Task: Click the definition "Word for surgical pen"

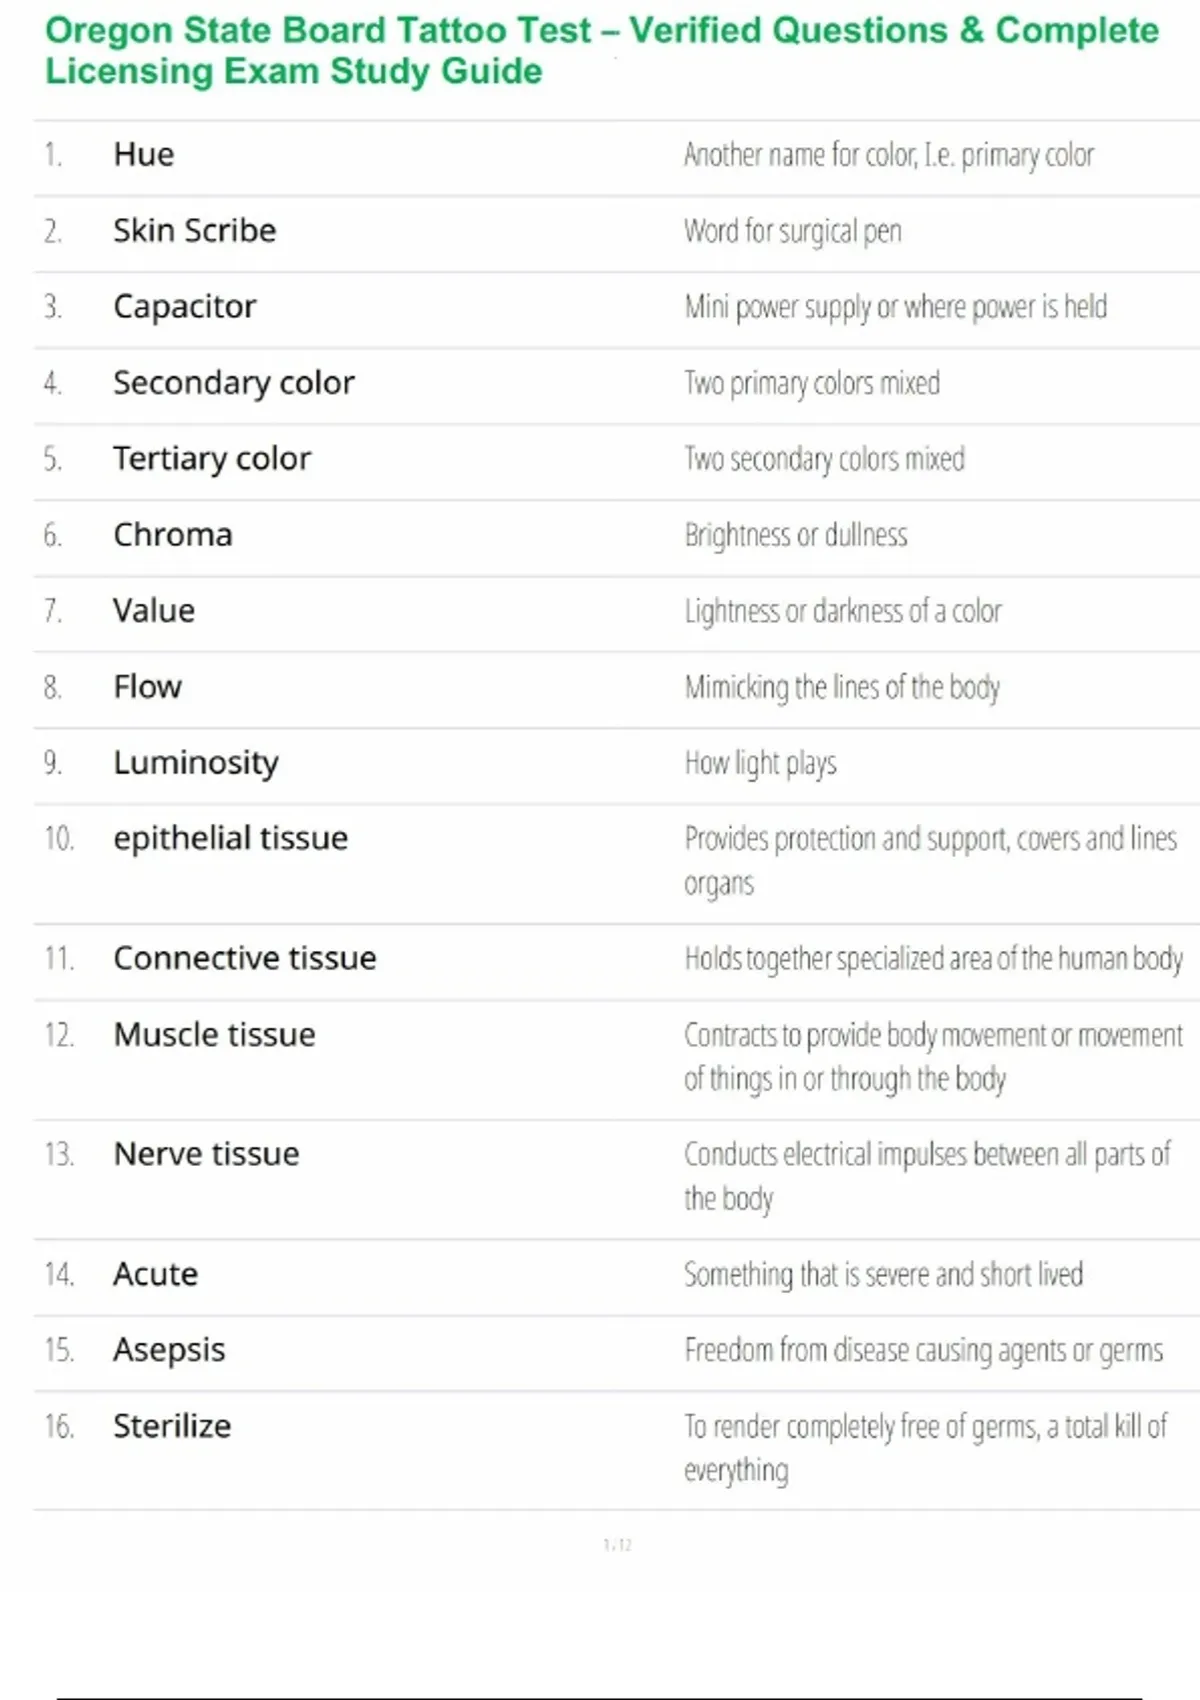Action: coord(792,231)
